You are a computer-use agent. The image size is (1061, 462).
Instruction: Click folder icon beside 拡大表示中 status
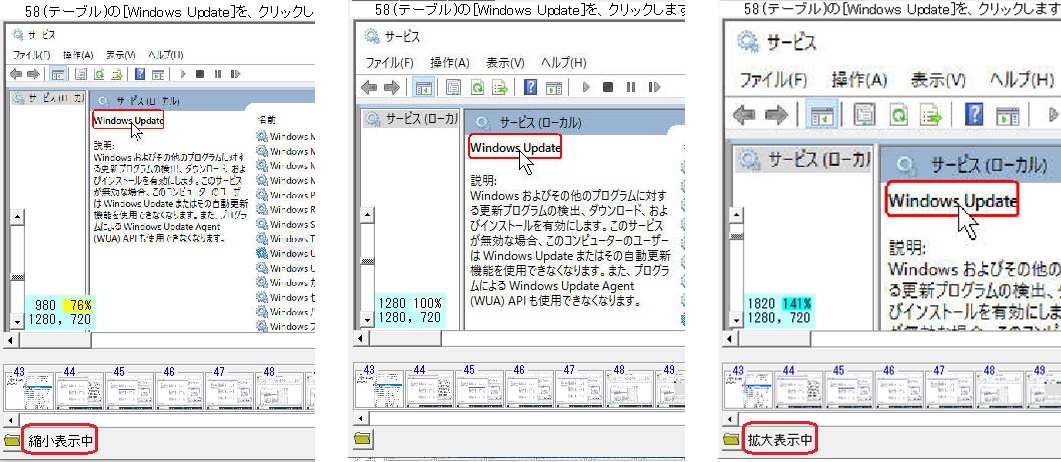731,439
